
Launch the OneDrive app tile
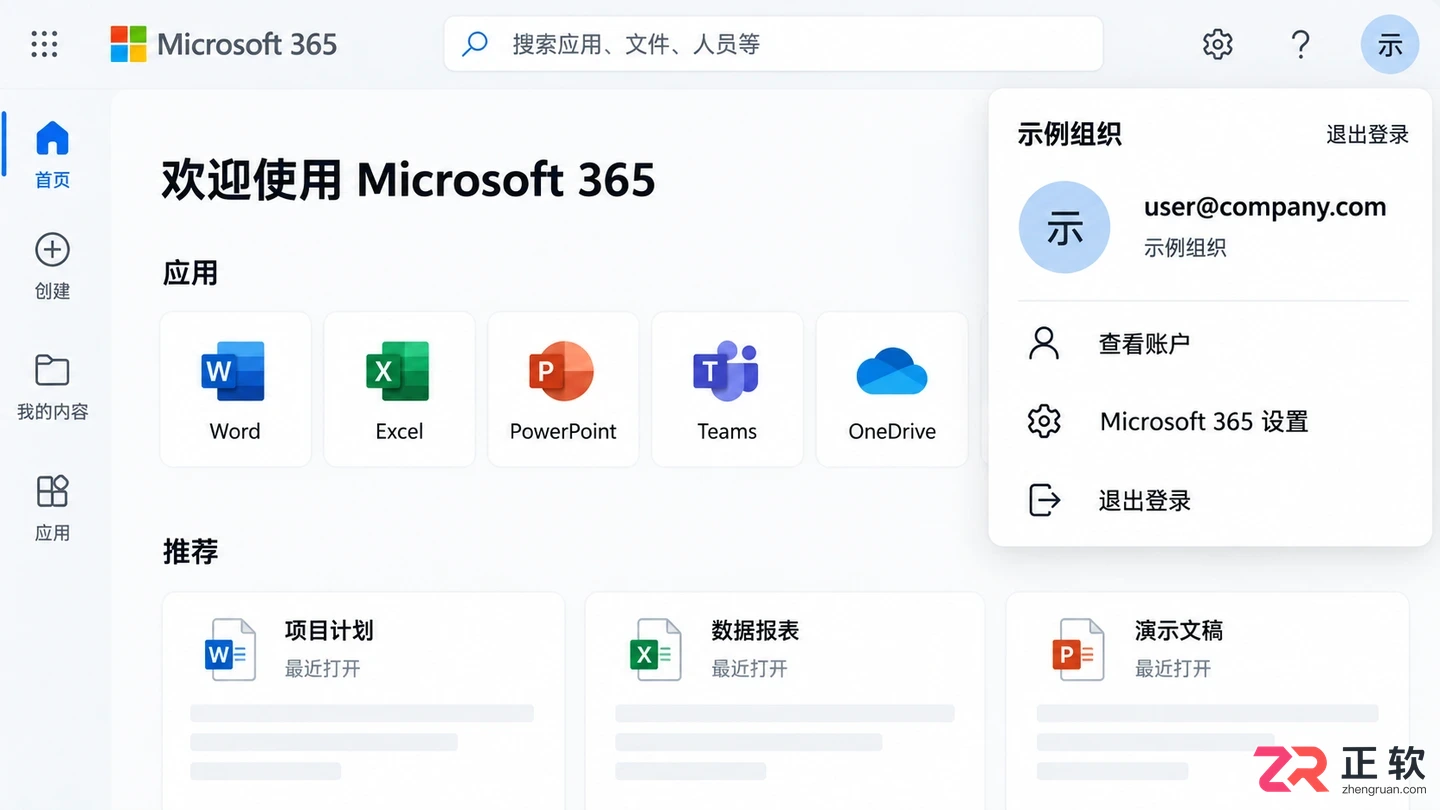coord(892,389)
